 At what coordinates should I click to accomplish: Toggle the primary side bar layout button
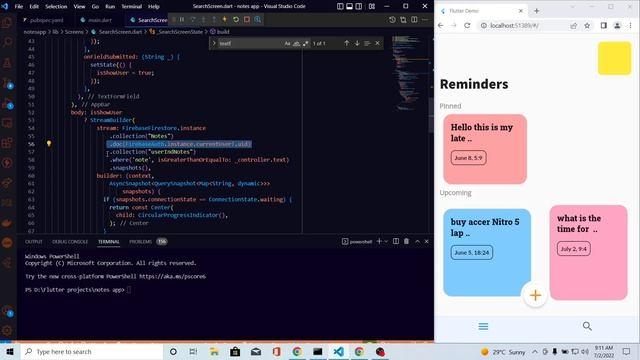click(340, 6)
